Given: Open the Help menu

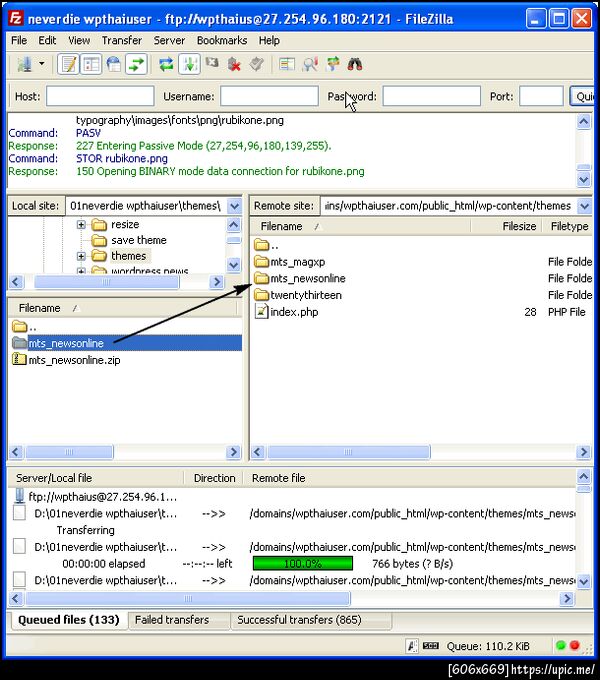Looking at the screenshot, I should click(x=269, y=40).
